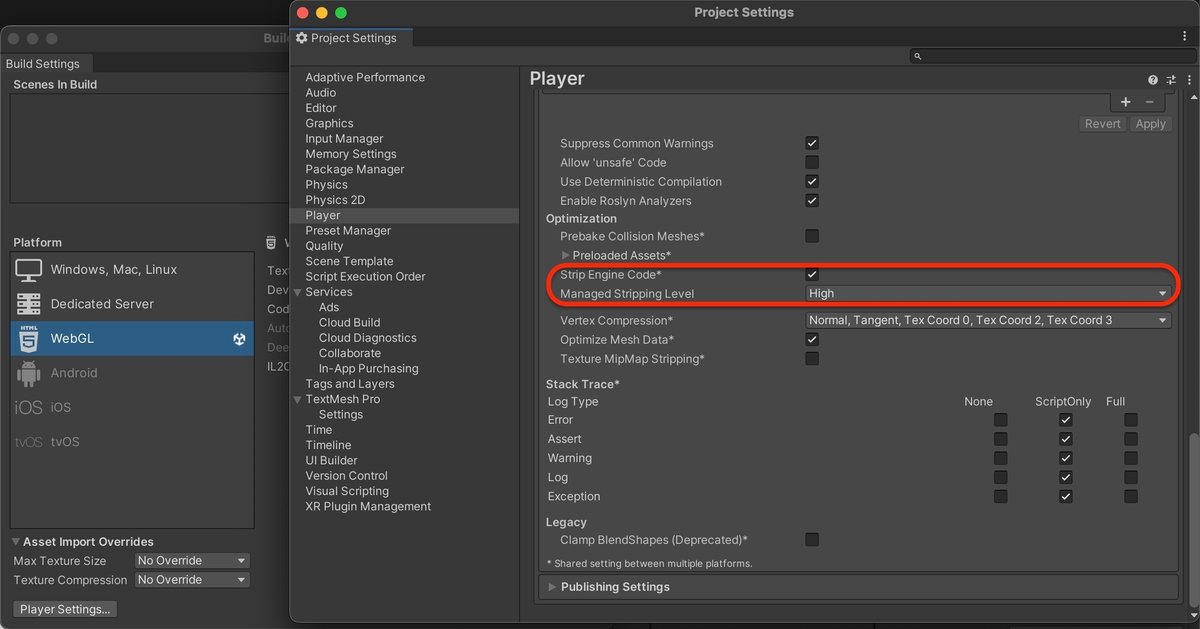Click the Apply button
Image resolution: width=1200 pixels, height=629 pixels.
pyautogui.click(x=1150, y=124)
